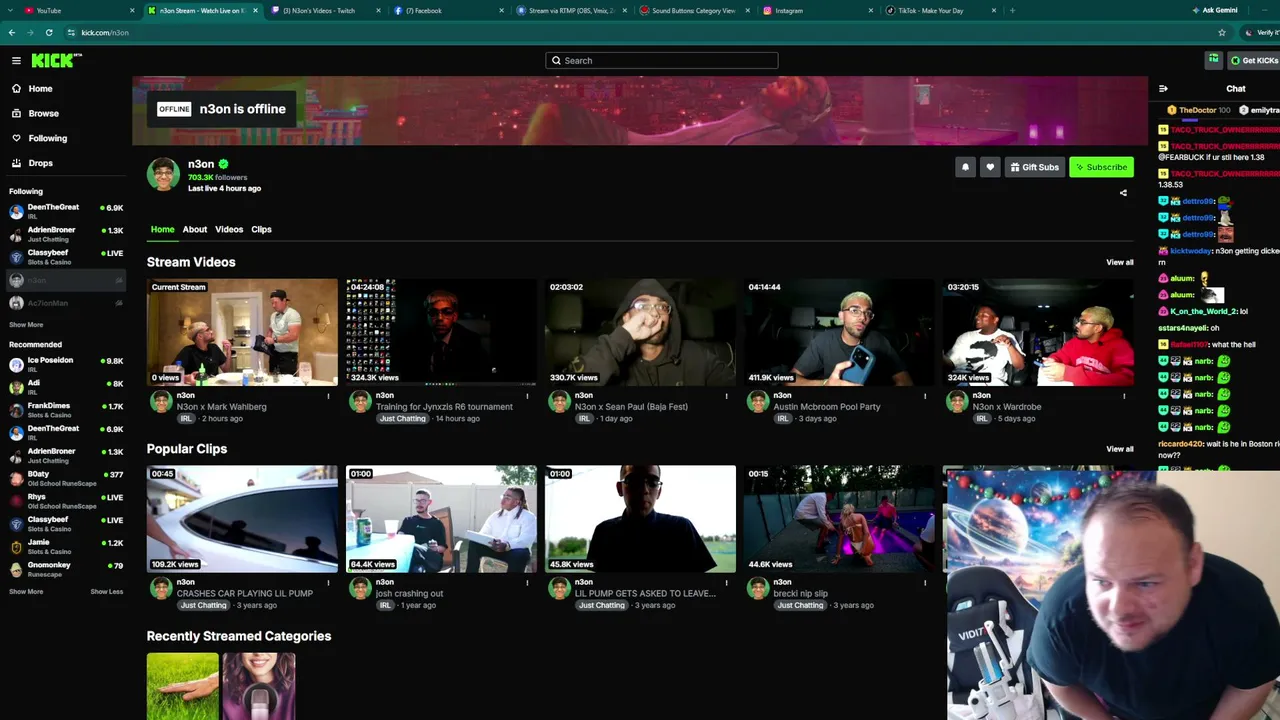Focus the Kick search field
The image size is (1280, 720).
[661, 61]
